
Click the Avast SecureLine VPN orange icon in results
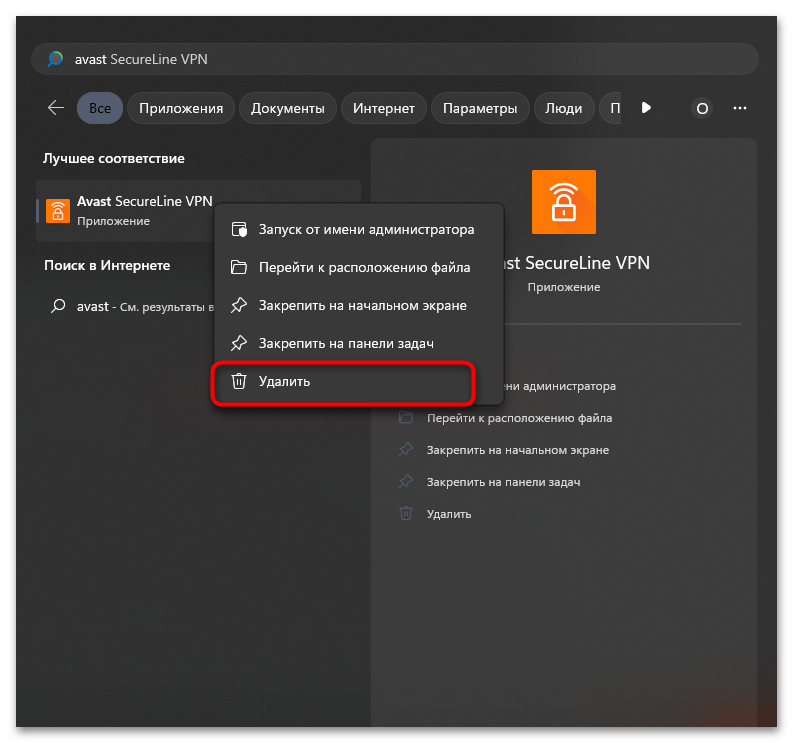pyautogui.click(x=58, y=211)
